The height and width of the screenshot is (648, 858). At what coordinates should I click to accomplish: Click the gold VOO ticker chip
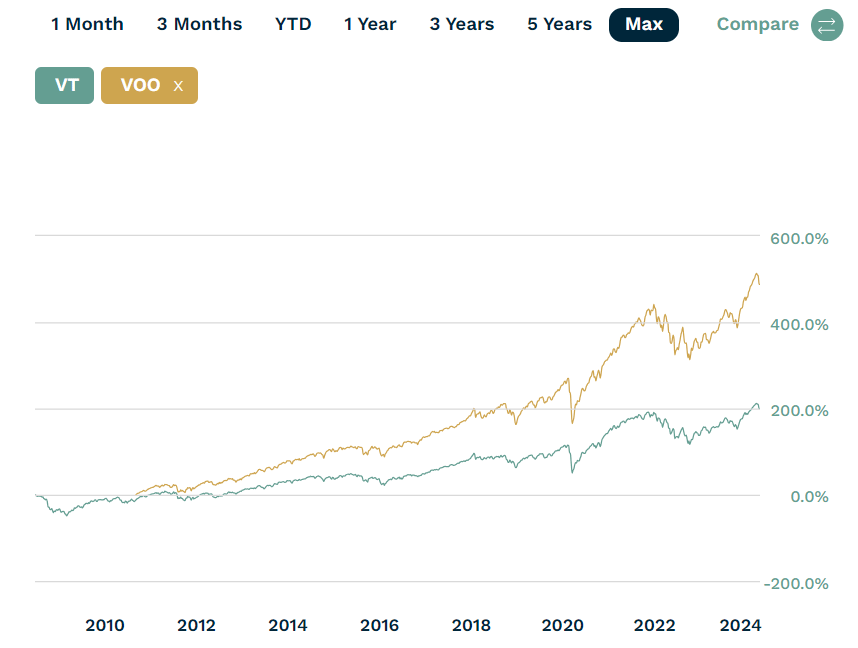pyautogui.click(x=140, y=86)
